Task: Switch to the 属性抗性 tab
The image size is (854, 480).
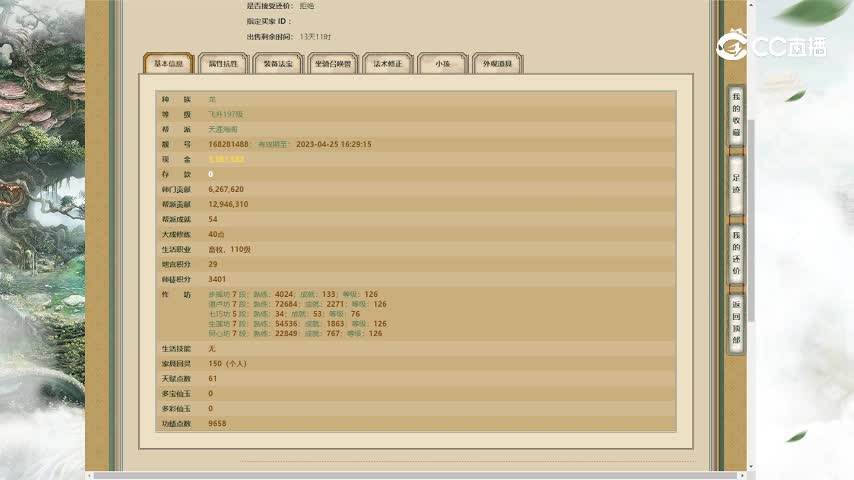Action: tap(223, 63)
